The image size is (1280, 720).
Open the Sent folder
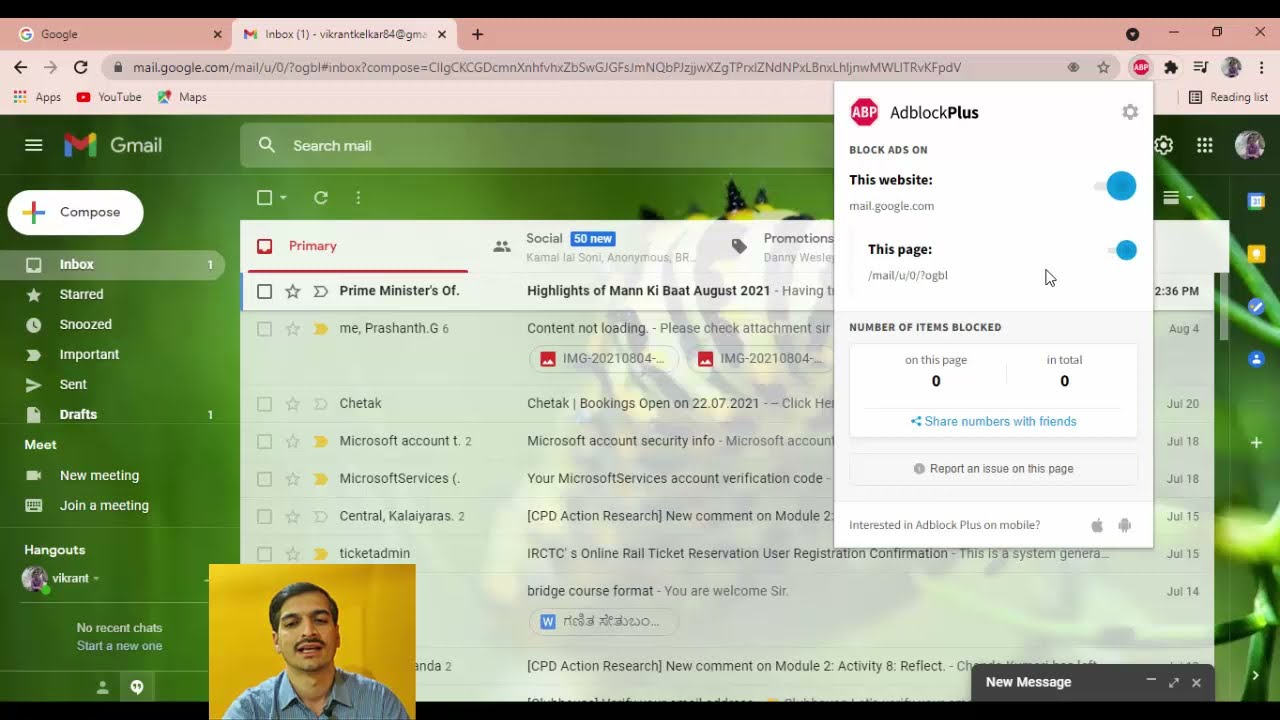[73, 384]
